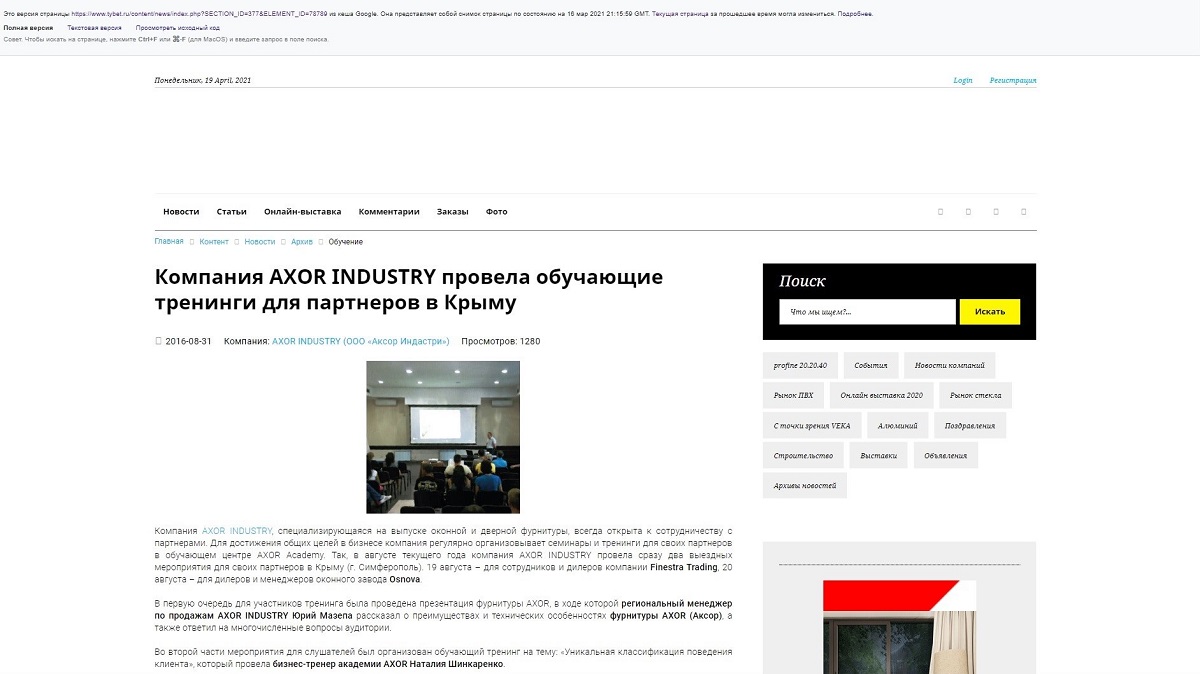The image size is (1200, 674).
Task: Click the calendar icon beside date 2016-08-31
Action: pyautogui.click(x=158, y=342)
